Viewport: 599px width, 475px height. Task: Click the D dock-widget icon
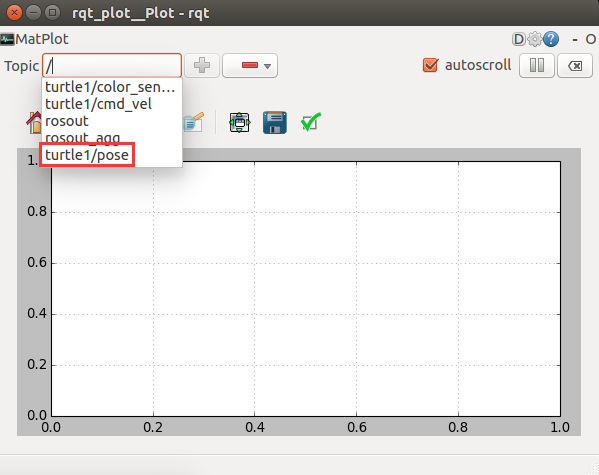click(x=519, y=39)
